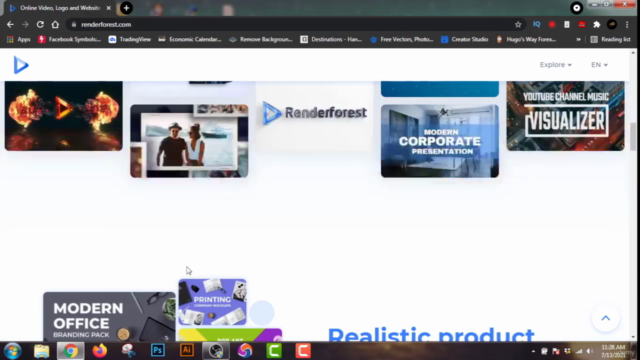The height and width of the screenshot is (360, 640).
Task: Click the Renderforest logo animation card
Action: (x=315, y=116)
